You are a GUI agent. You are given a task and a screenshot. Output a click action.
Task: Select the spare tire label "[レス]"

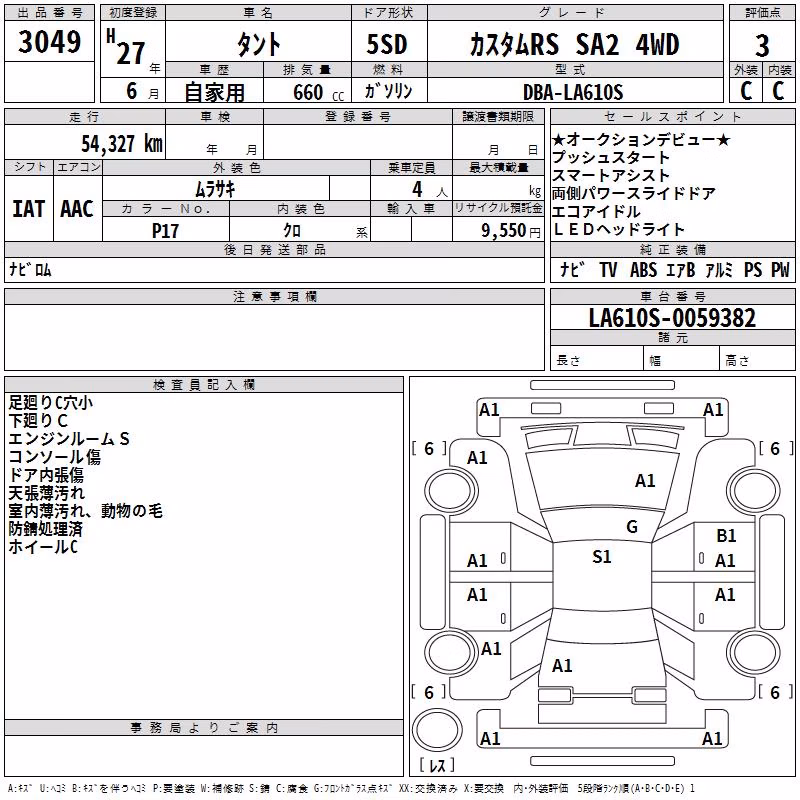click(437, 765)
